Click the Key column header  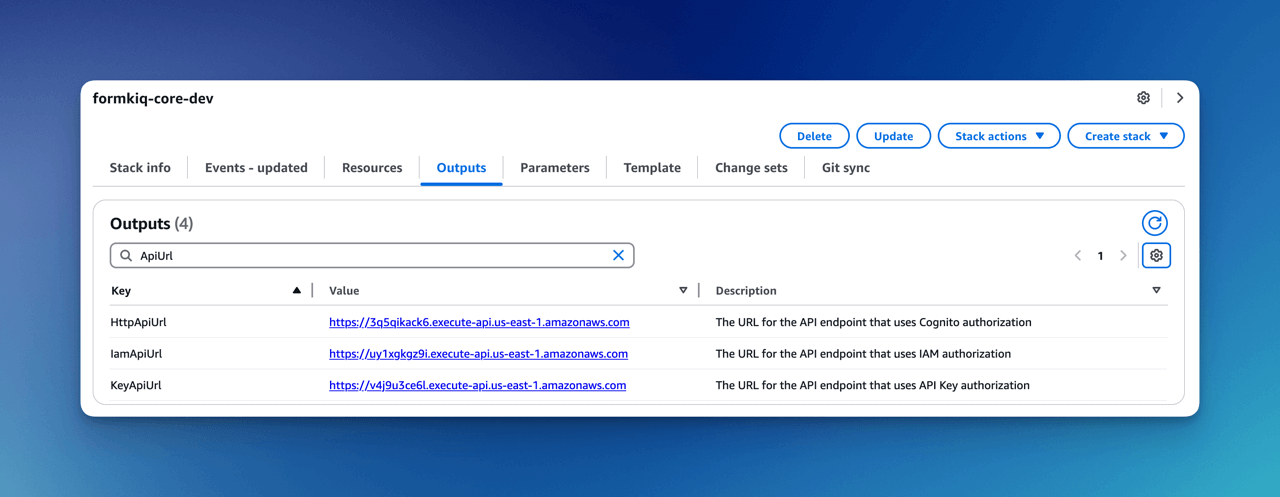coord(120,290)
